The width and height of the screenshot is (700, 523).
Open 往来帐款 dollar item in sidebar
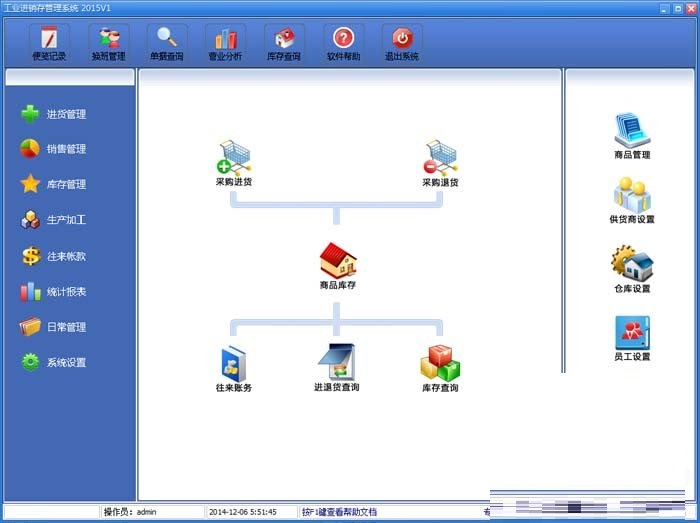click(54, 256)
